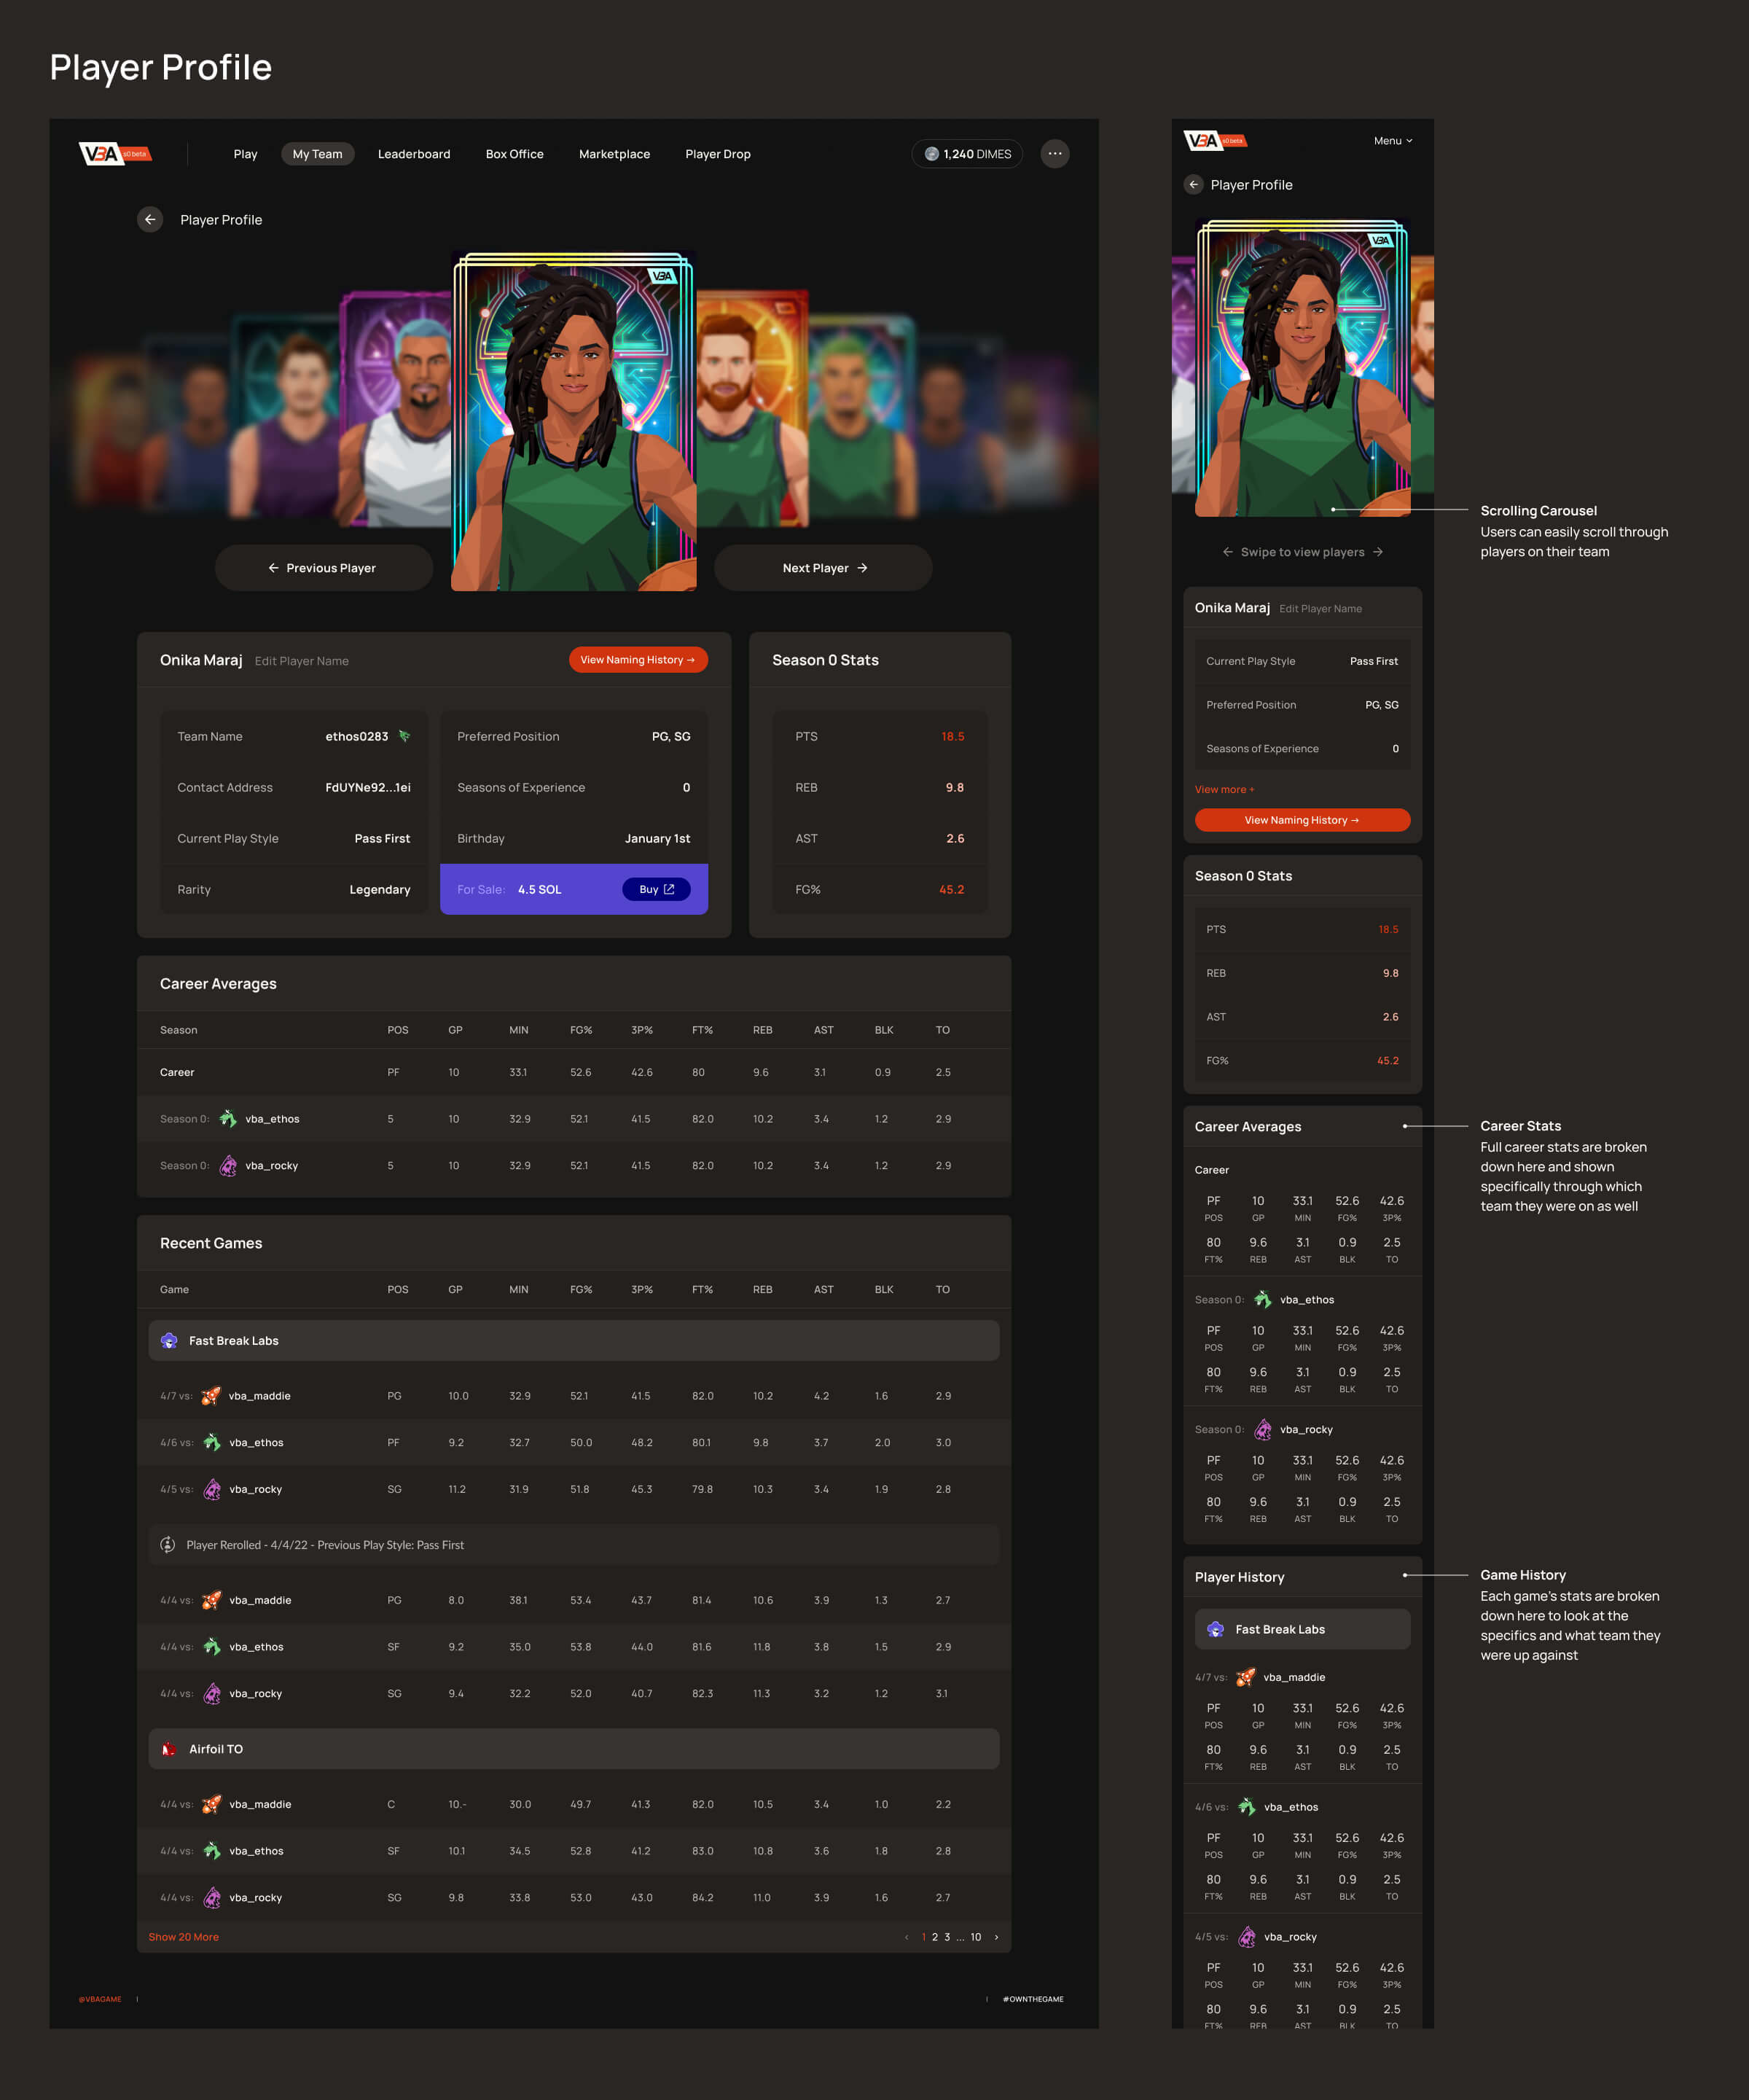Click the Previous Player button
1749x2100 pixels.
coord(323,568)
